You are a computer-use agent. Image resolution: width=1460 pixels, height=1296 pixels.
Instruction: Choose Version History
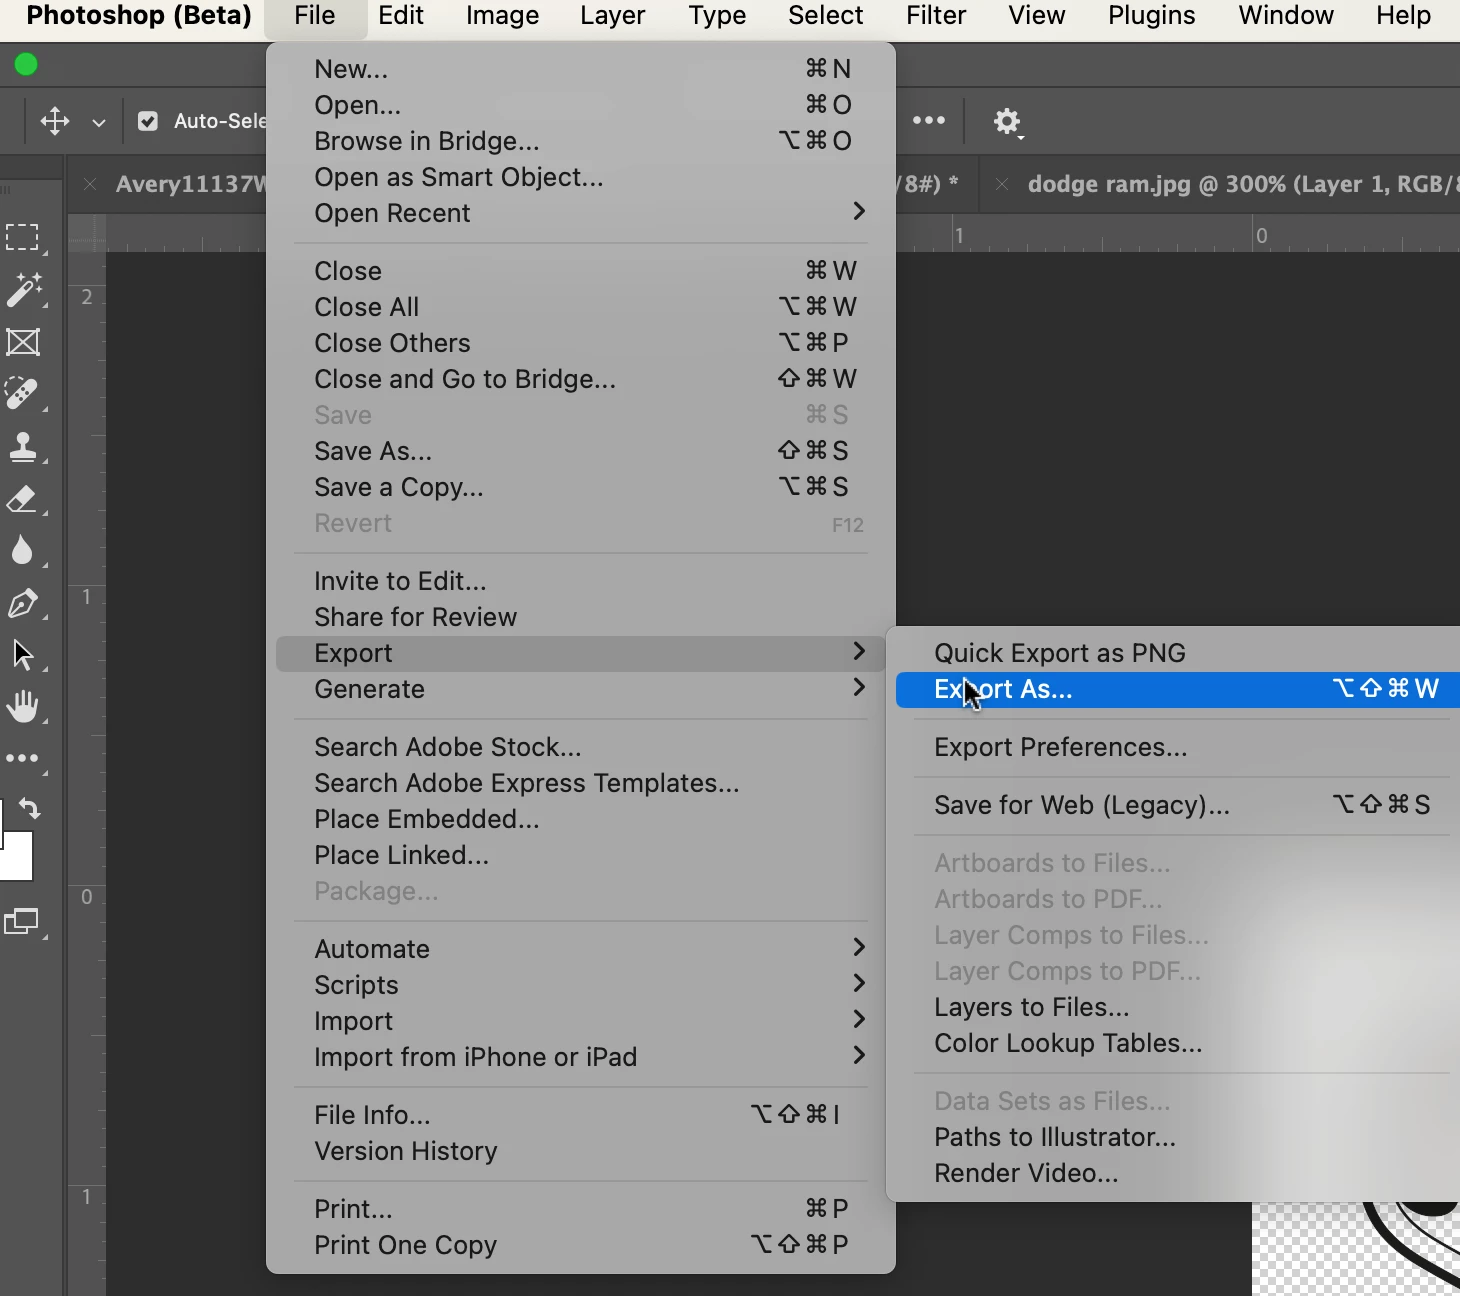pyautogui.click(x=581, y=1151)
